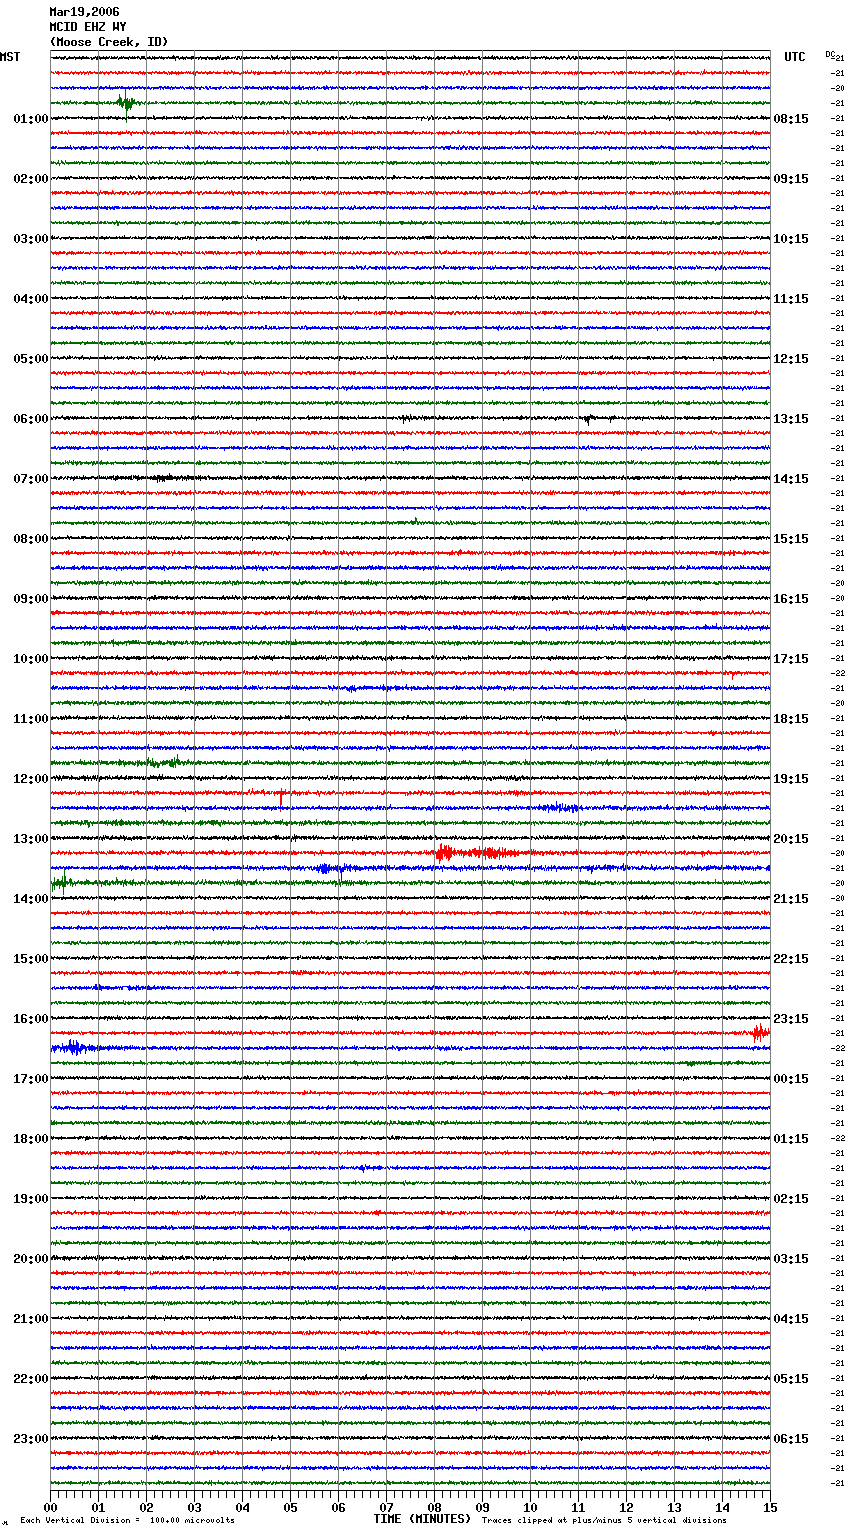850x1534 pixels.
Task: Click the 04:00 MST time label
Action: (31, 299)
